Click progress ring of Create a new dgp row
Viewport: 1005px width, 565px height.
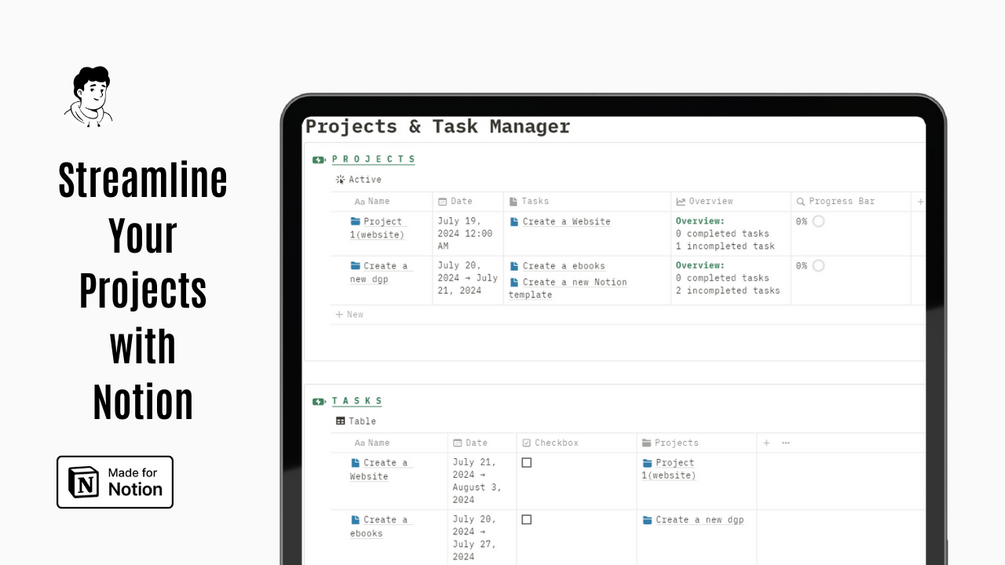click(818, 266)
